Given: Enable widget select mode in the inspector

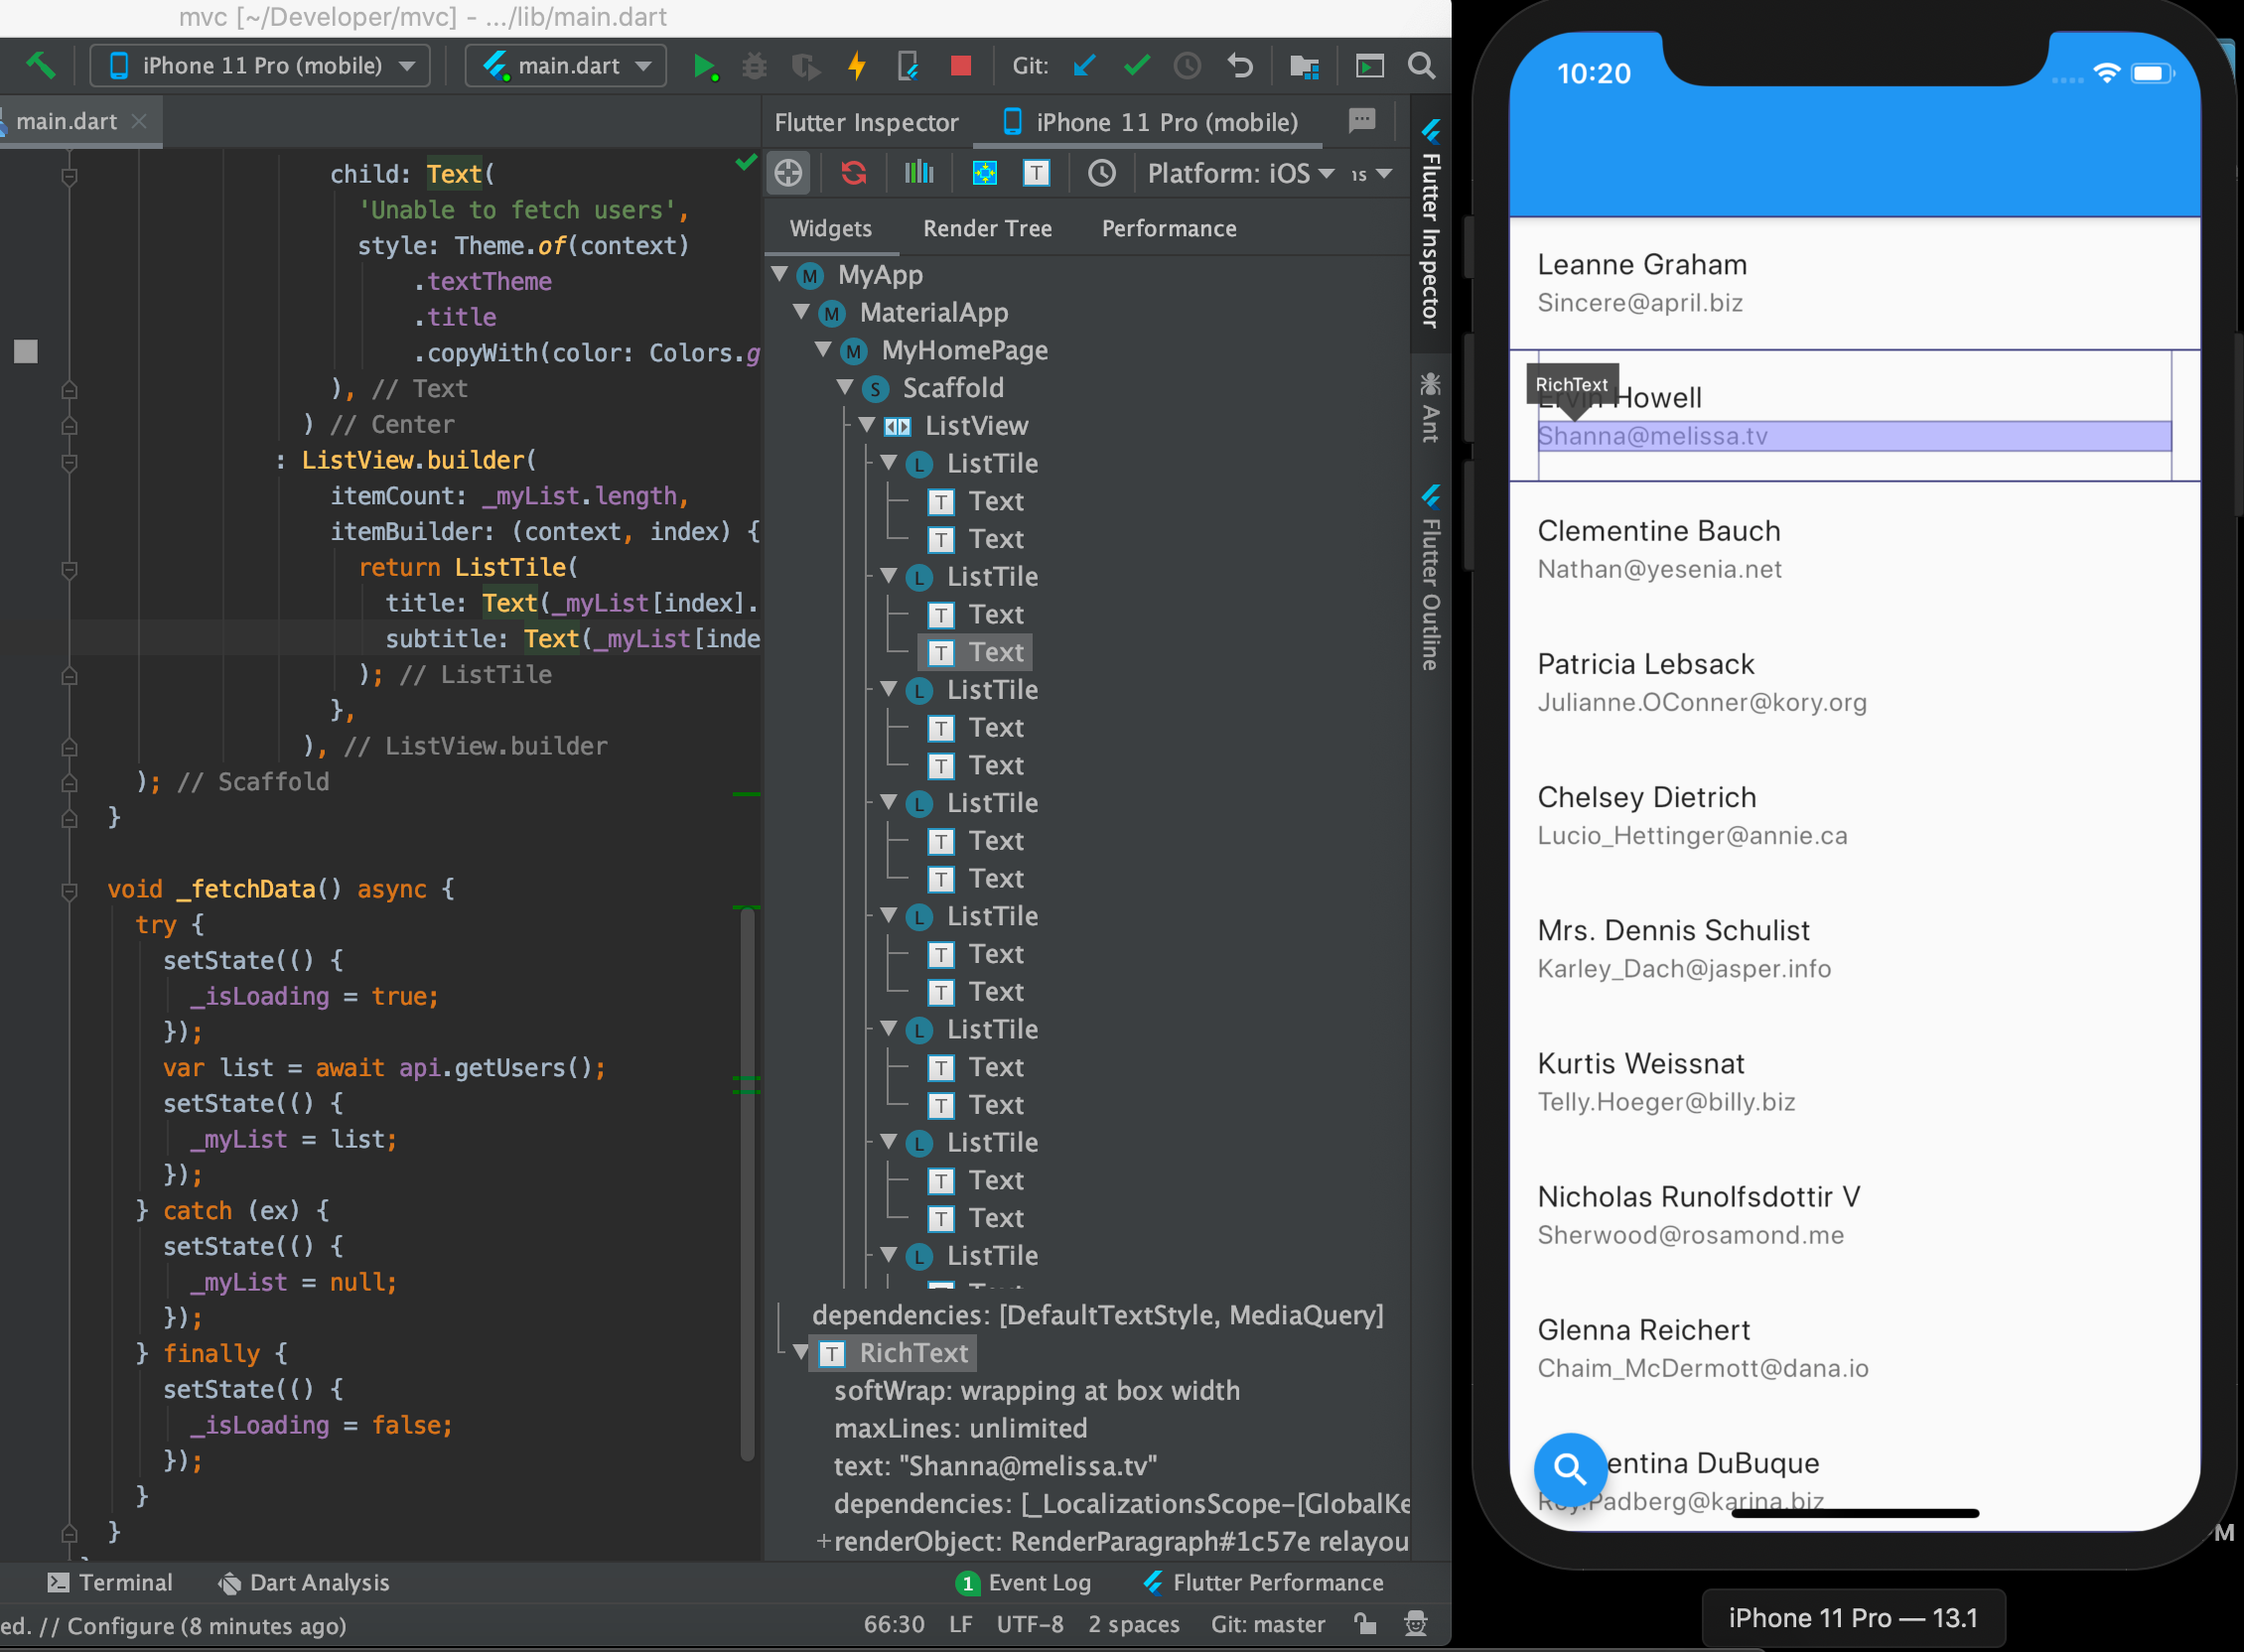Looking at the screenshot, I should (788, 172).
